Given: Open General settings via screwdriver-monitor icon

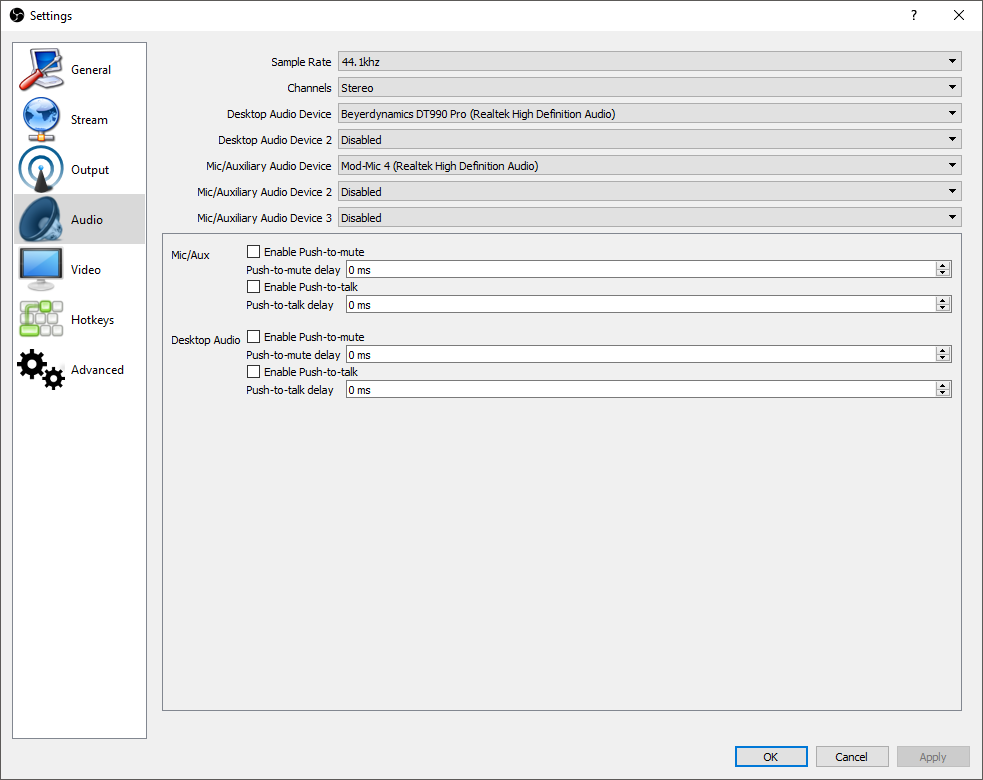Looking at the screenshot, I should [x=41, y=69].
